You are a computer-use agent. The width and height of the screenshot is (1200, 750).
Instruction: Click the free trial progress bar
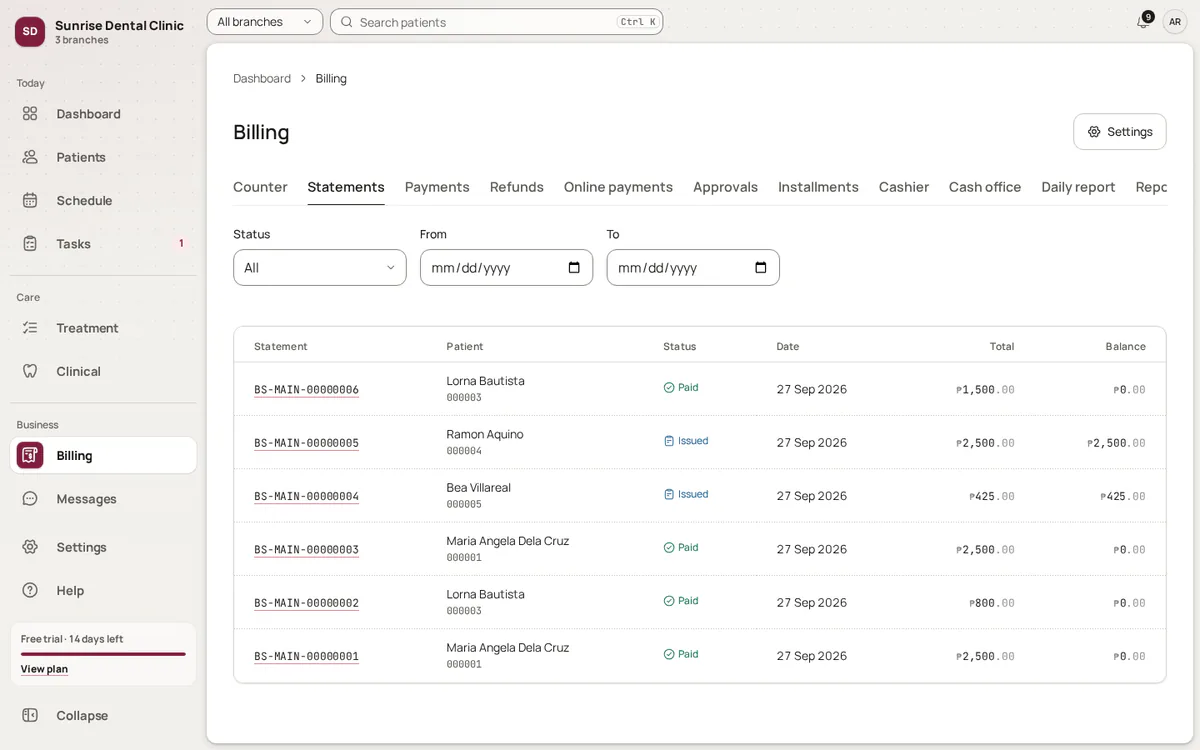pyautogui.click(x=103, y=654)
